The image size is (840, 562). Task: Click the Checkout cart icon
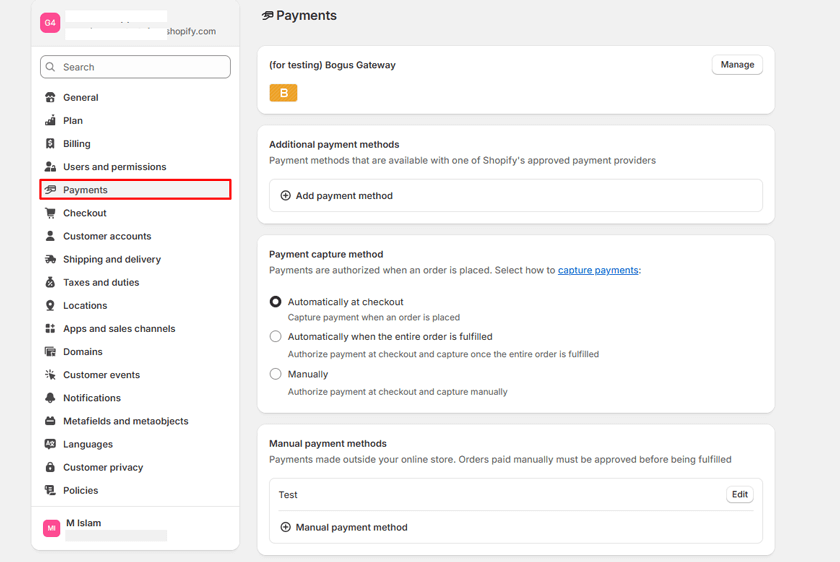click(50, 213)
